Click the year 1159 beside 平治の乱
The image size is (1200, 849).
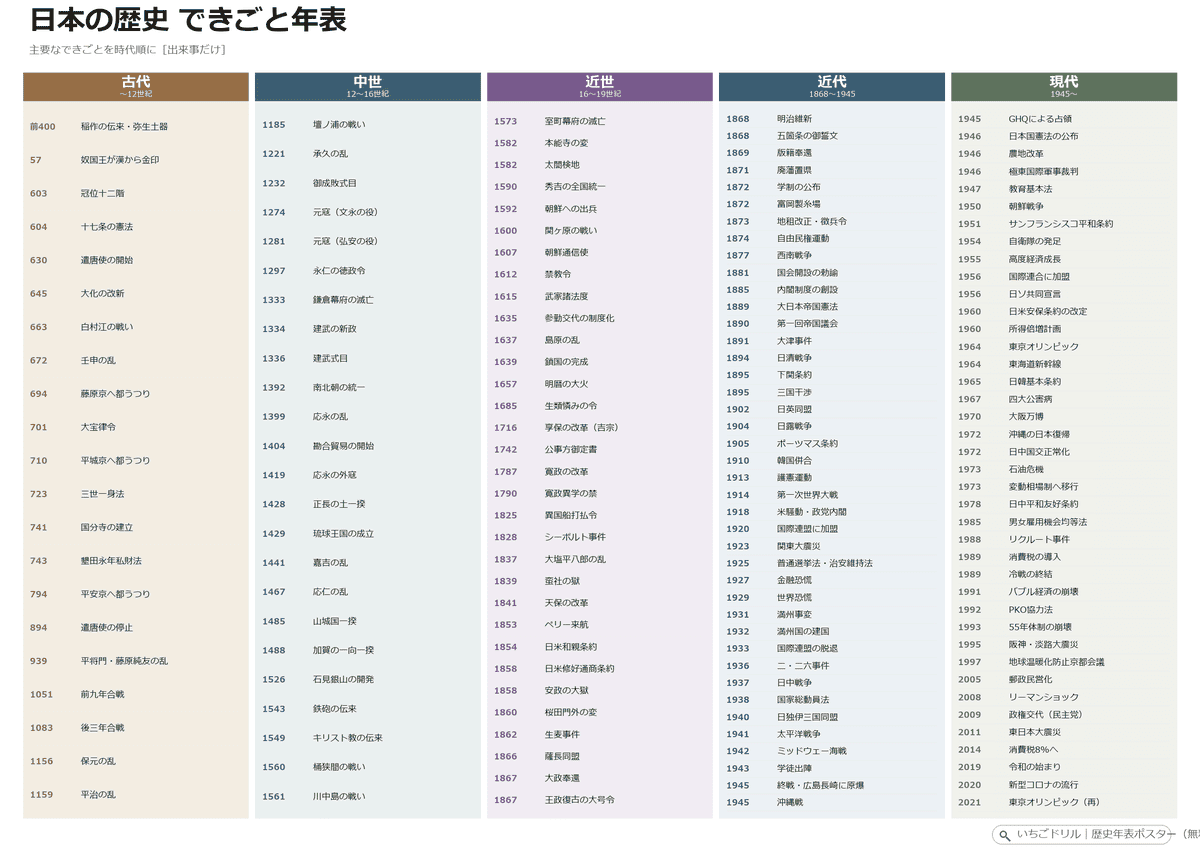click(41, 795)
